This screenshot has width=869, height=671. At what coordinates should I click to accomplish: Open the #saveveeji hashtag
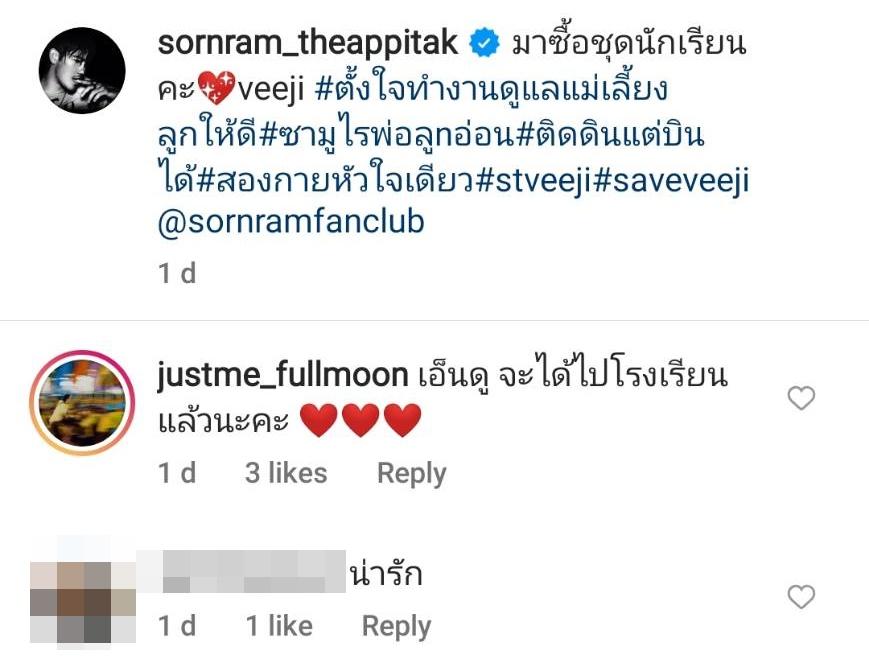coord(671,181)
